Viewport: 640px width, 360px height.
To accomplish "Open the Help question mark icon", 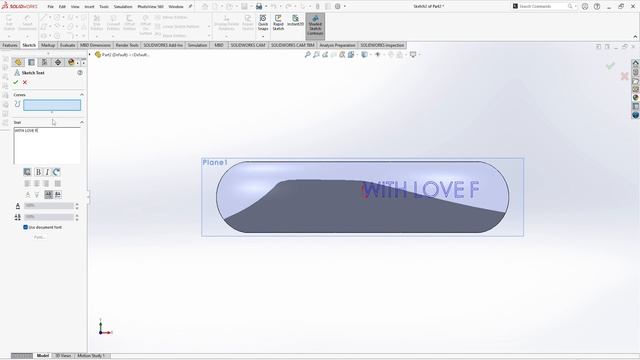I will point(597,7).
